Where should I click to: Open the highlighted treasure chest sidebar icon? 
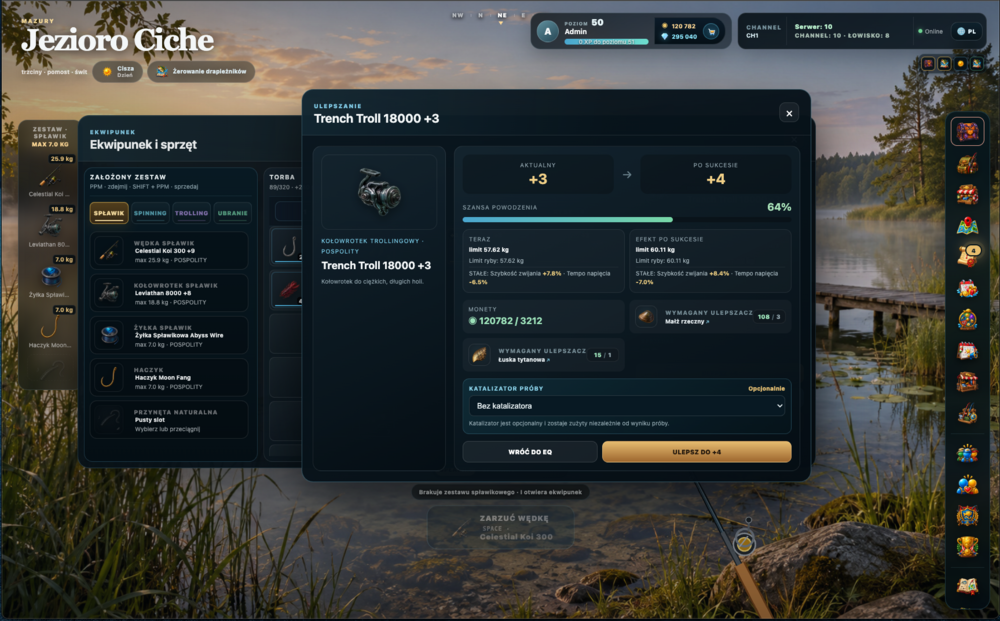(x=967, y=132)
